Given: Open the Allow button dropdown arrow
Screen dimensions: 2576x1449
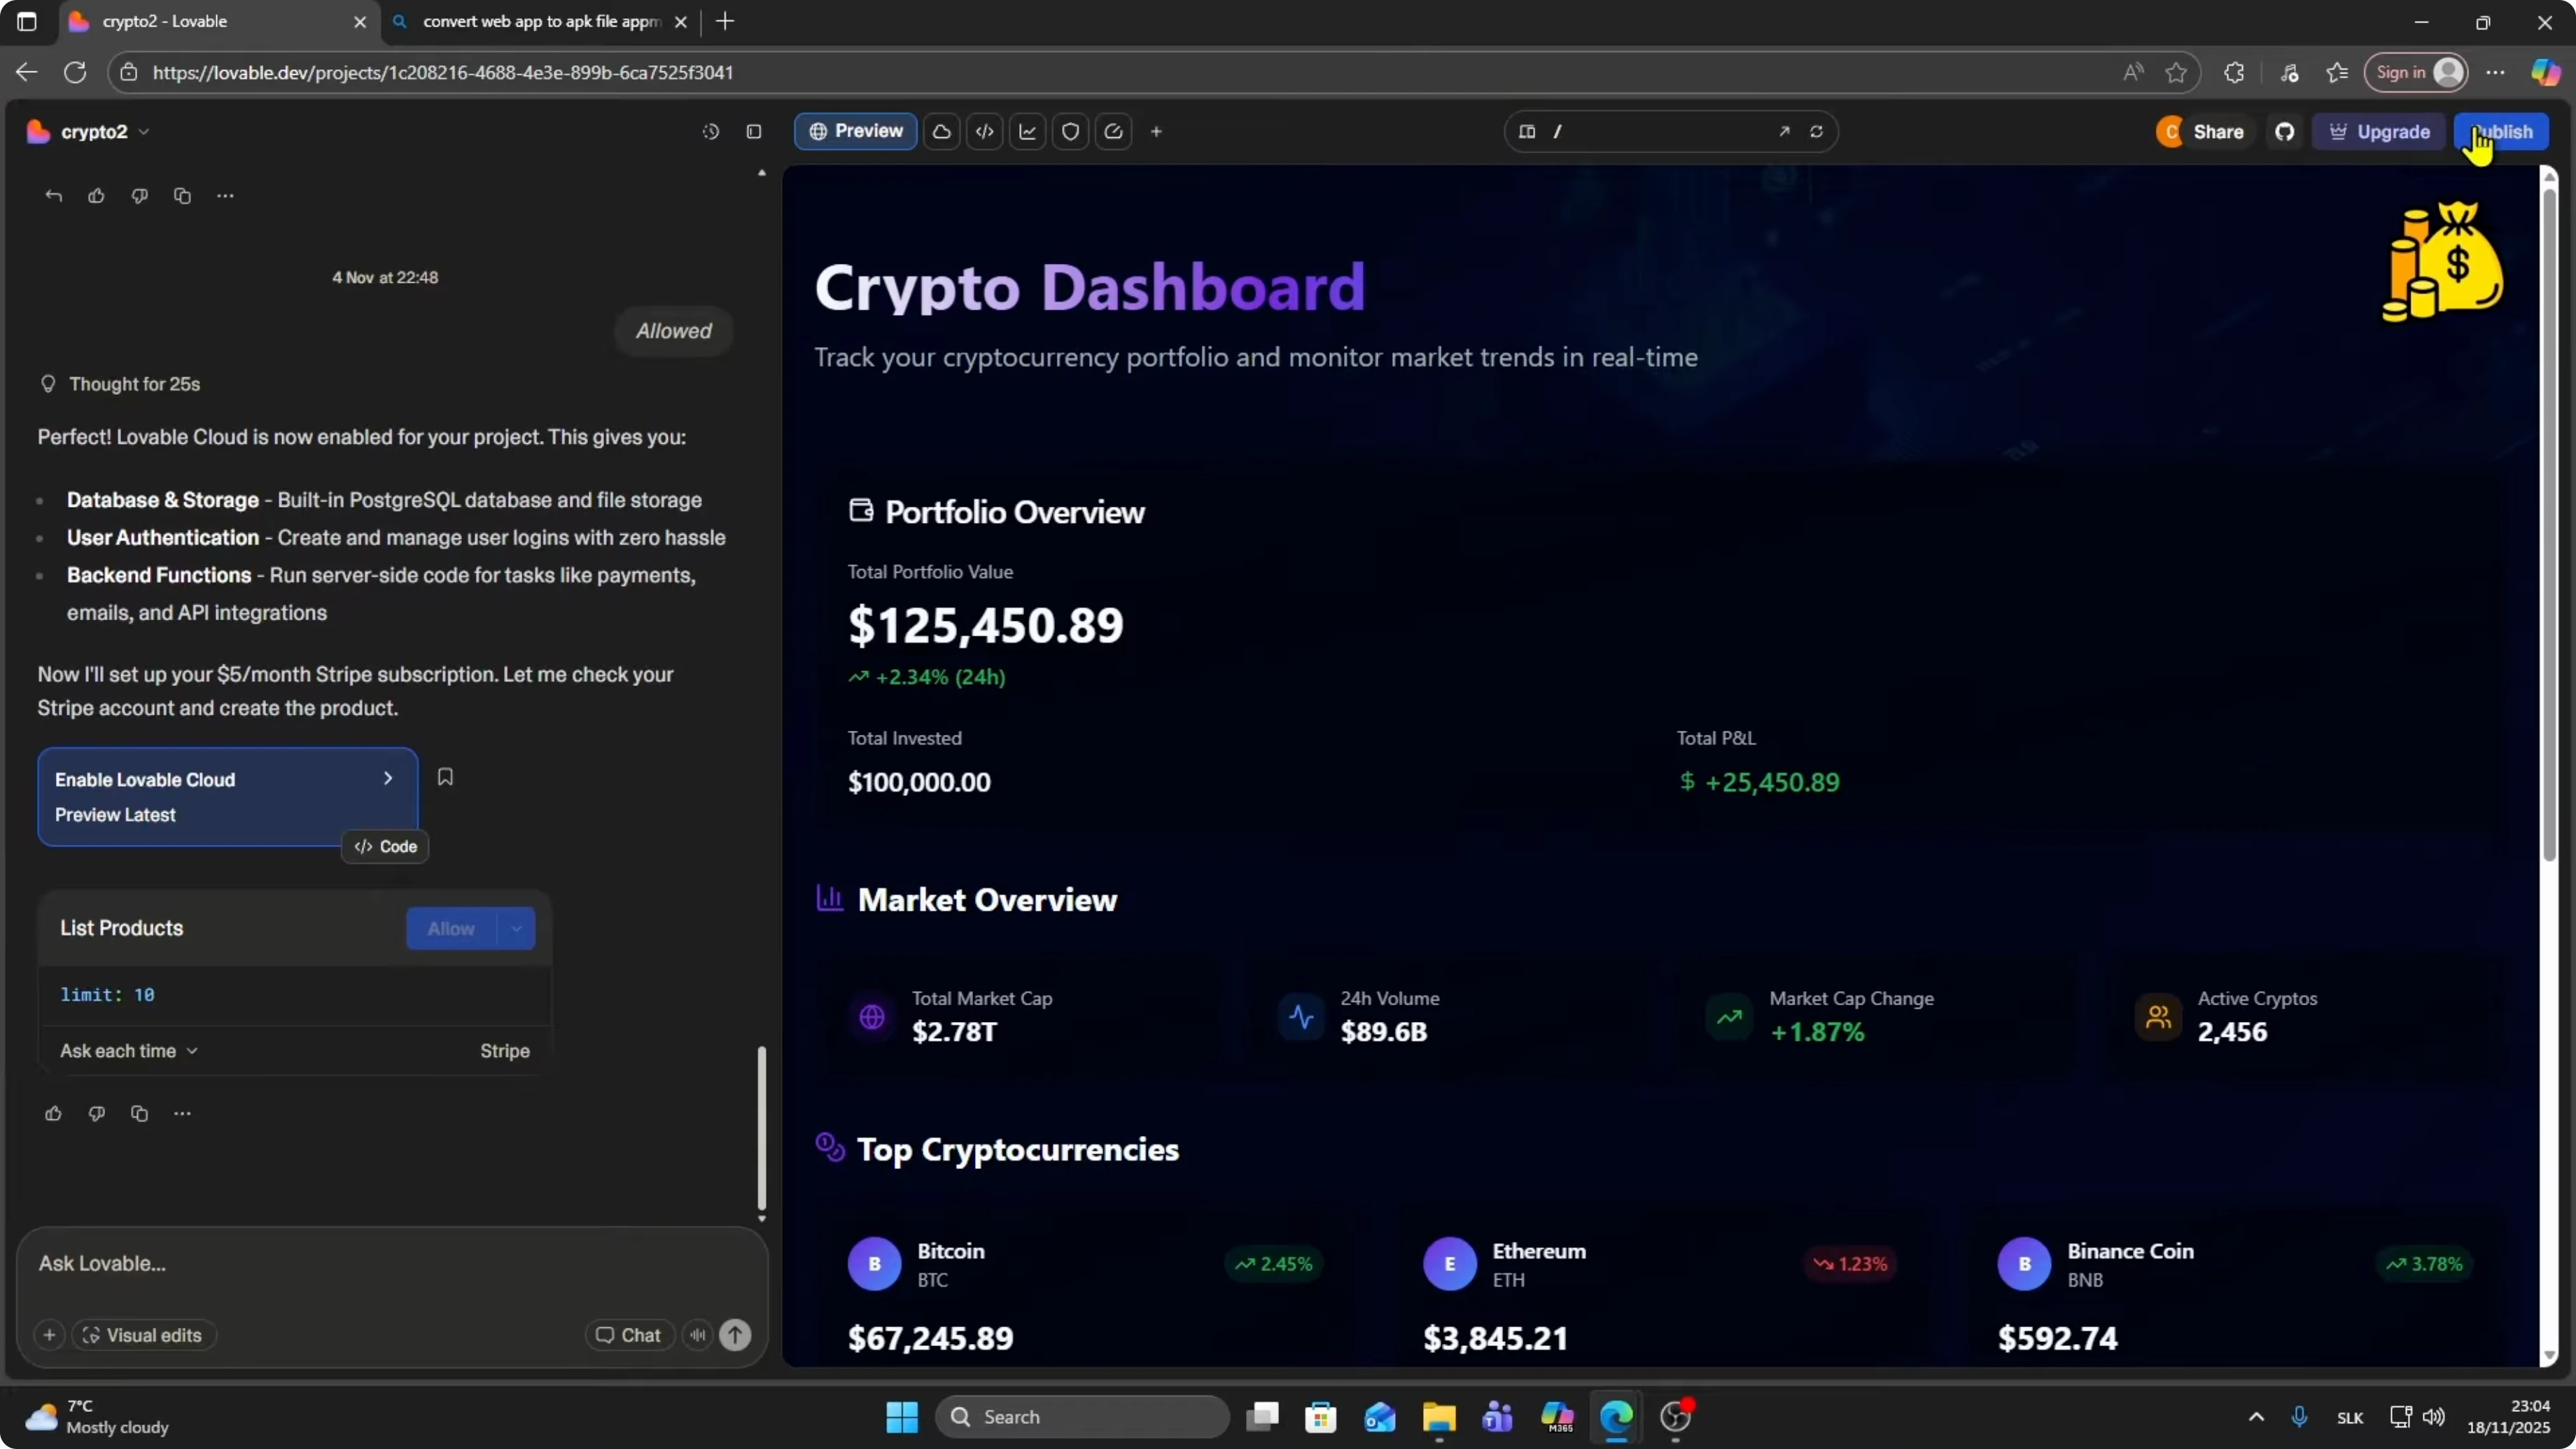Looking at the screenshot, I should click(516, 928).
